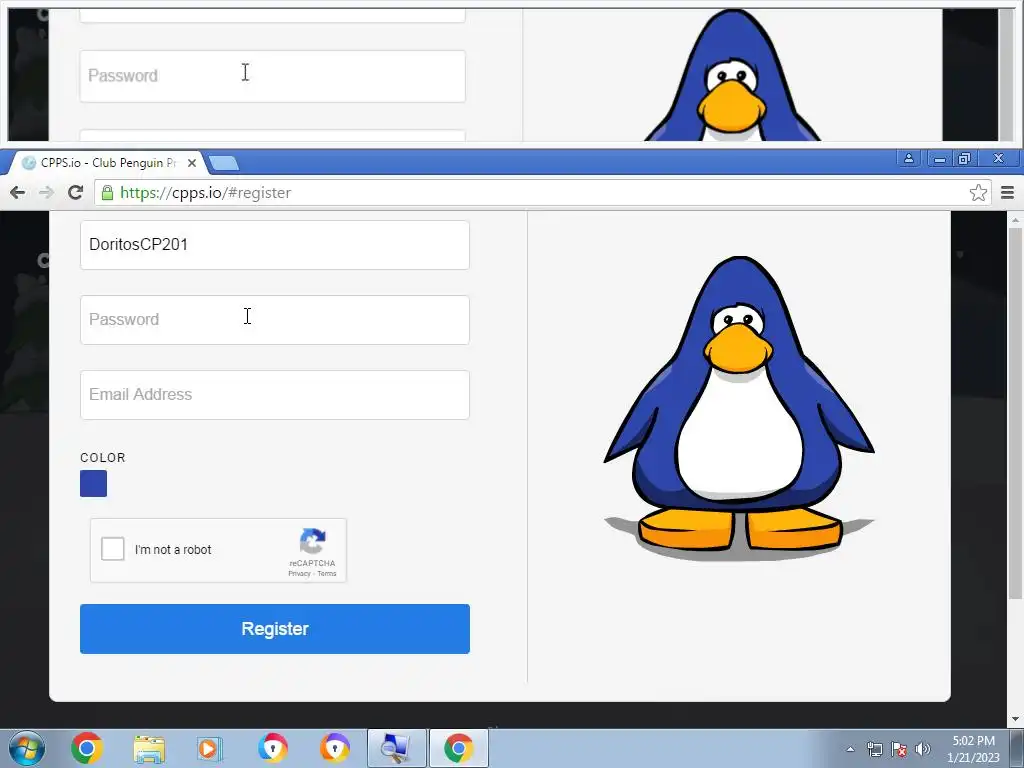
Task: Click the reCAPTCHA logo
Action: pyautogui.click(x=313, y=541)
